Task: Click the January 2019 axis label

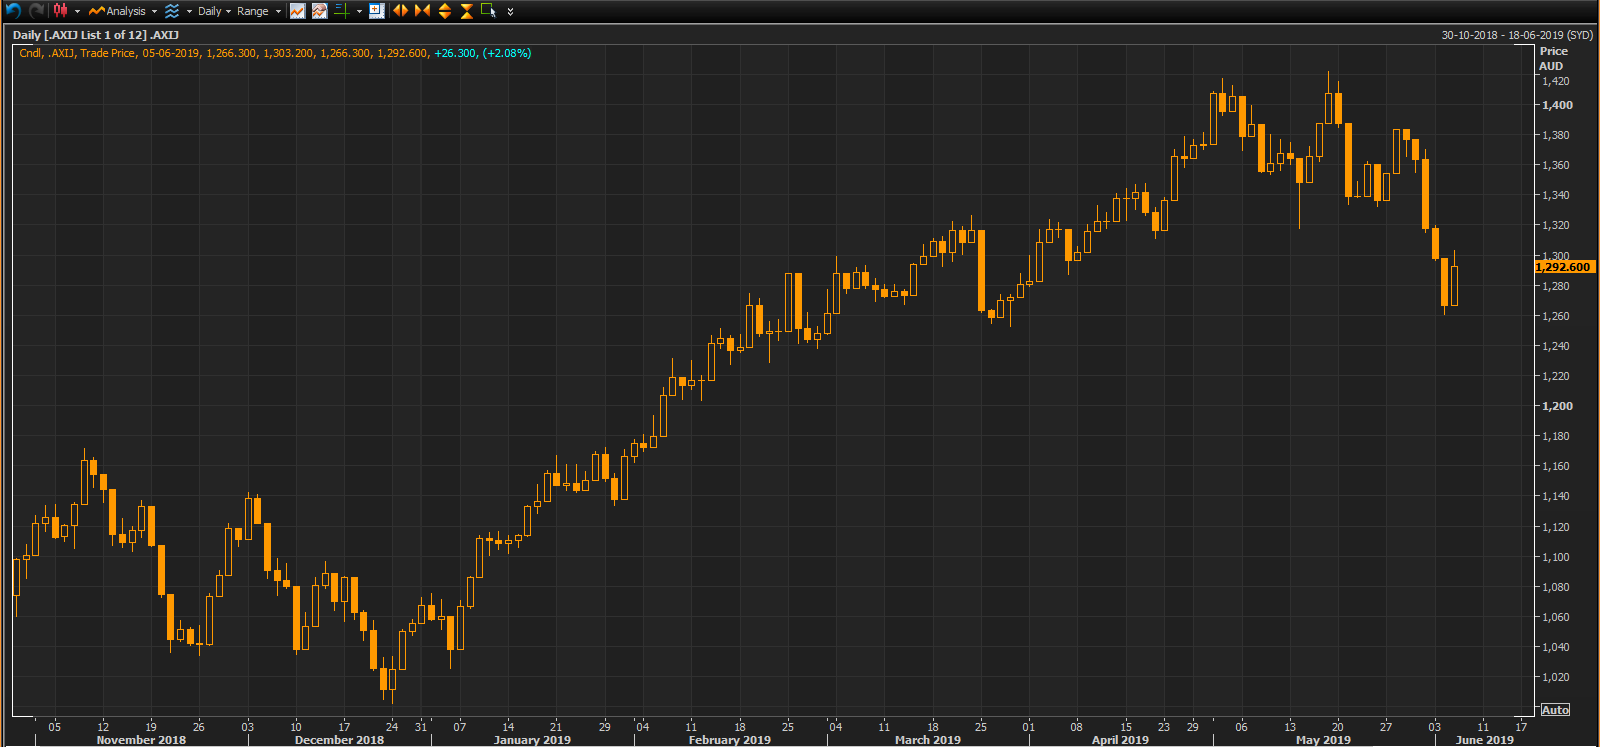Action: tap(532, 740)
